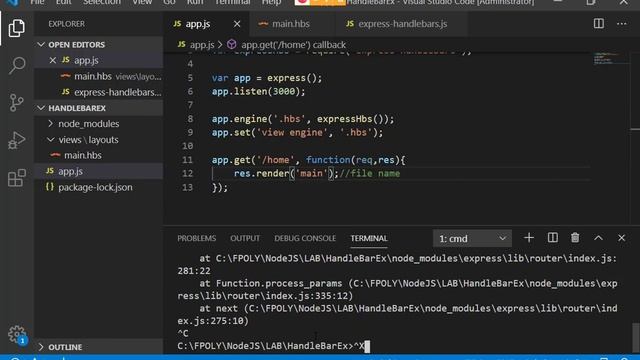Click the handlebars icon on main.hbs tab
640x360 pixels.
point(263,24)
